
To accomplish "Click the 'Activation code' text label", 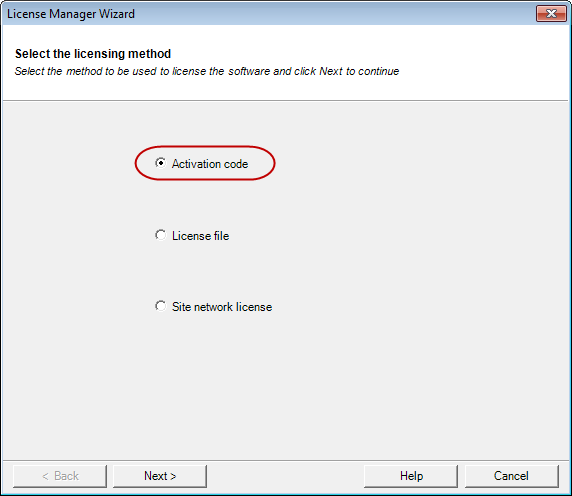I will point(210,164).
